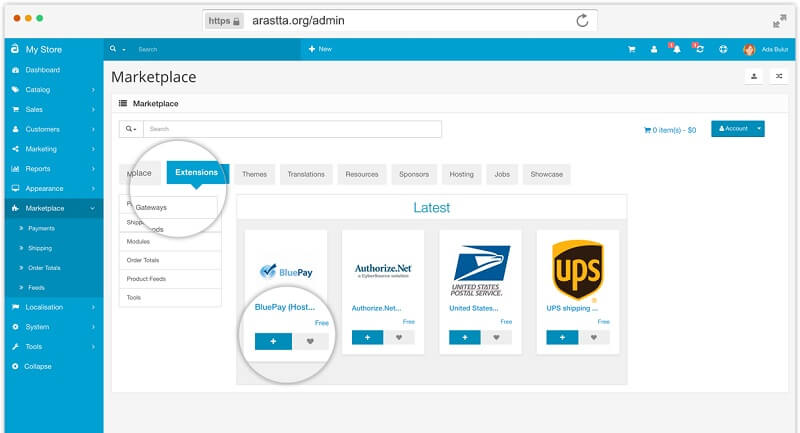Add Authorize.Net extension with plus button
Image resolution: width=800 pixels, height=433 pixels.
point(367,337)
